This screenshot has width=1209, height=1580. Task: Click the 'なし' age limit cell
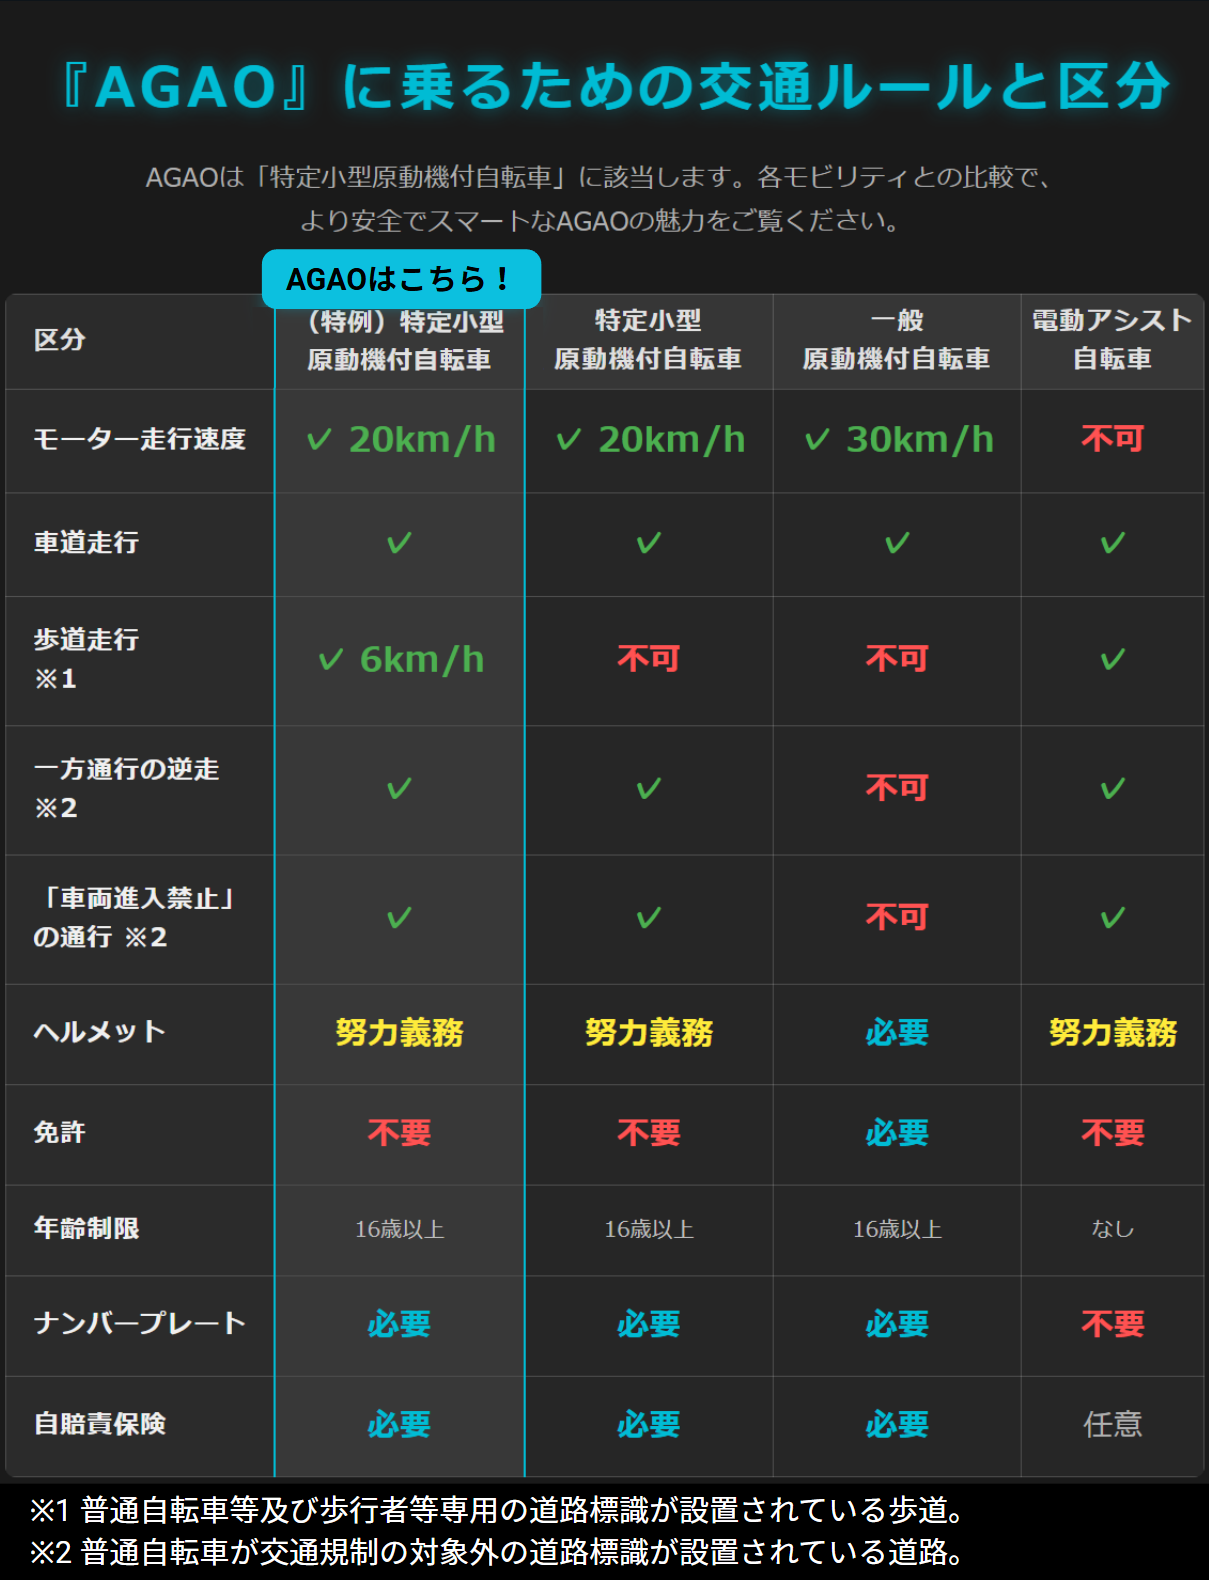click(x=1112, y=1229)
